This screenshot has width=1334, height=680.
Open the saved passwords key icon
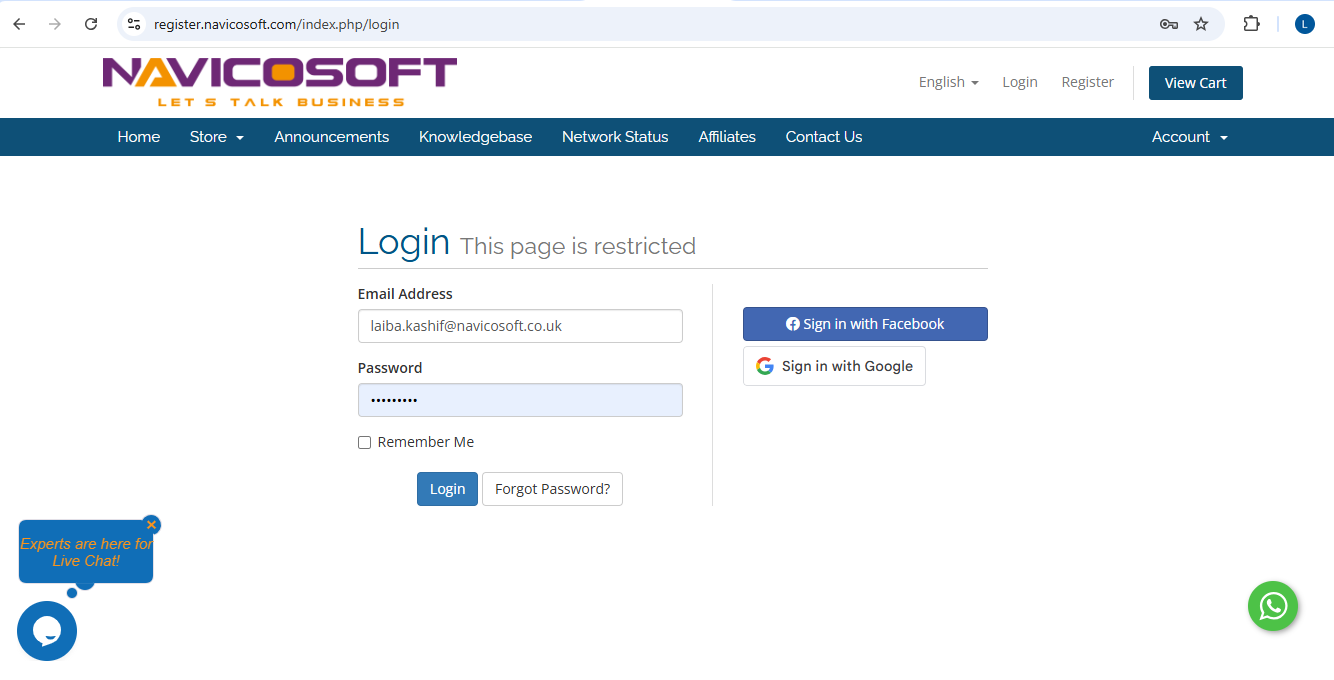click(1168, 24)
